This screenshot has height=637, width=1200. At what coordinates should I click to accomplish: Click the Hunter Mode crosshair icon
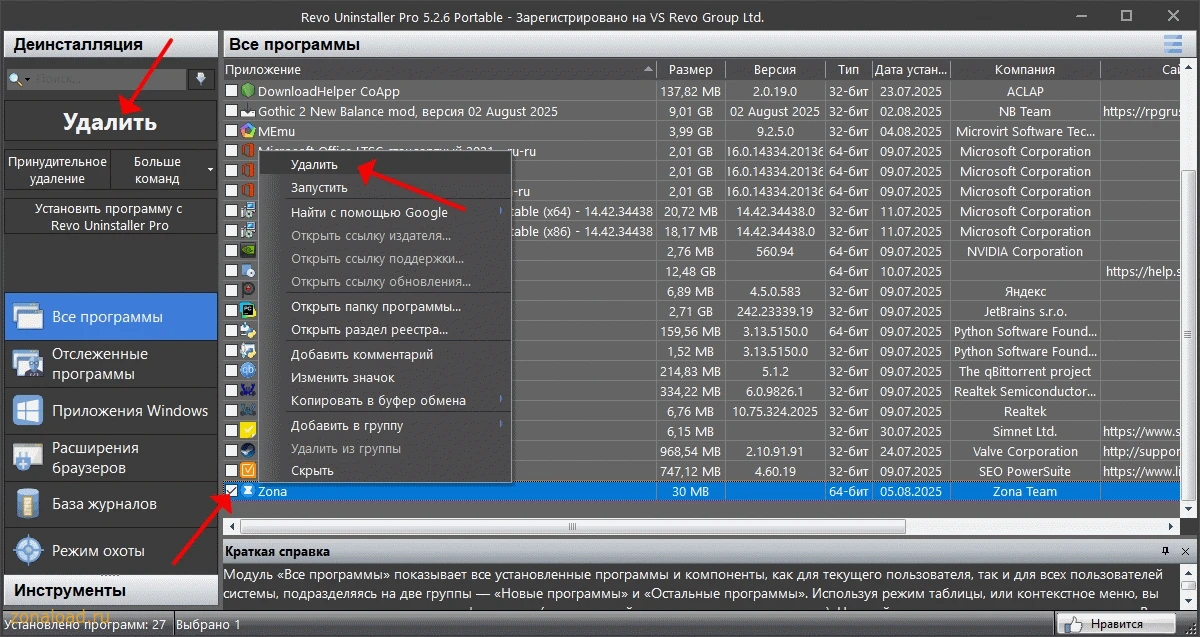[x=26, y=551]
